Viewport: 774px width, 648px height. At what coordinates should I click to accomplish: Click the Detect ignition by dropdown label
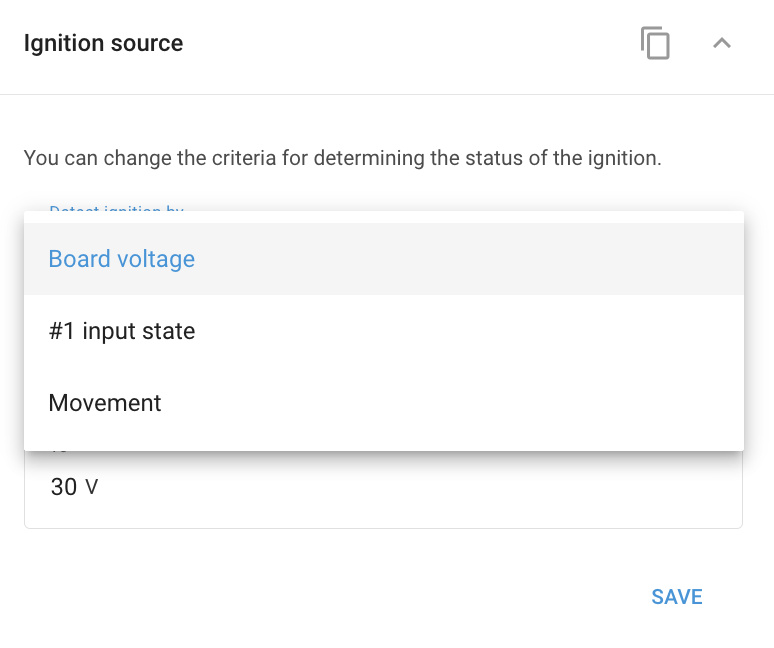pos(116,208)
